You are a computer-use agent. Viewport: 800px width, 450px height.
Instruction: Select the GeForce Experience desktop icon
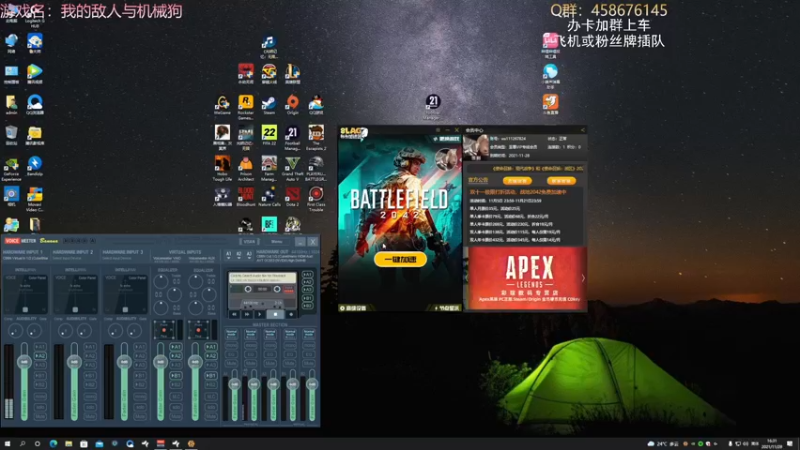11,168
